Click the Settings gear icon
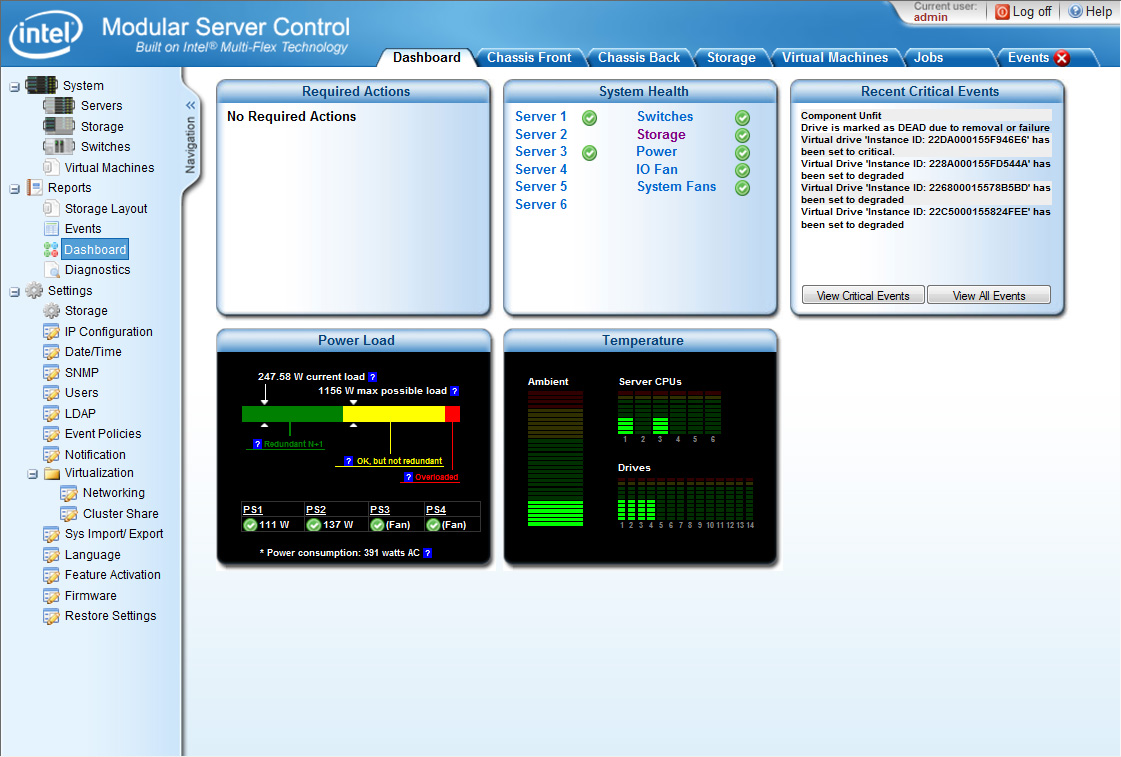The width and height of the screenshot is (1121, 757). point(34,290)
